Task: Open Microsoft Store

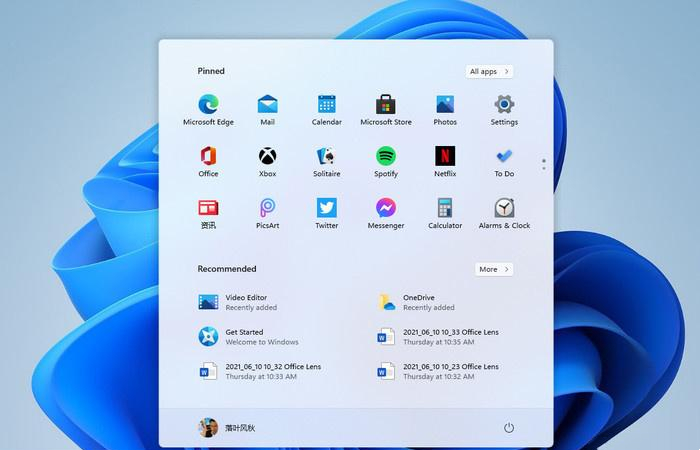Action: coord(386,104)
